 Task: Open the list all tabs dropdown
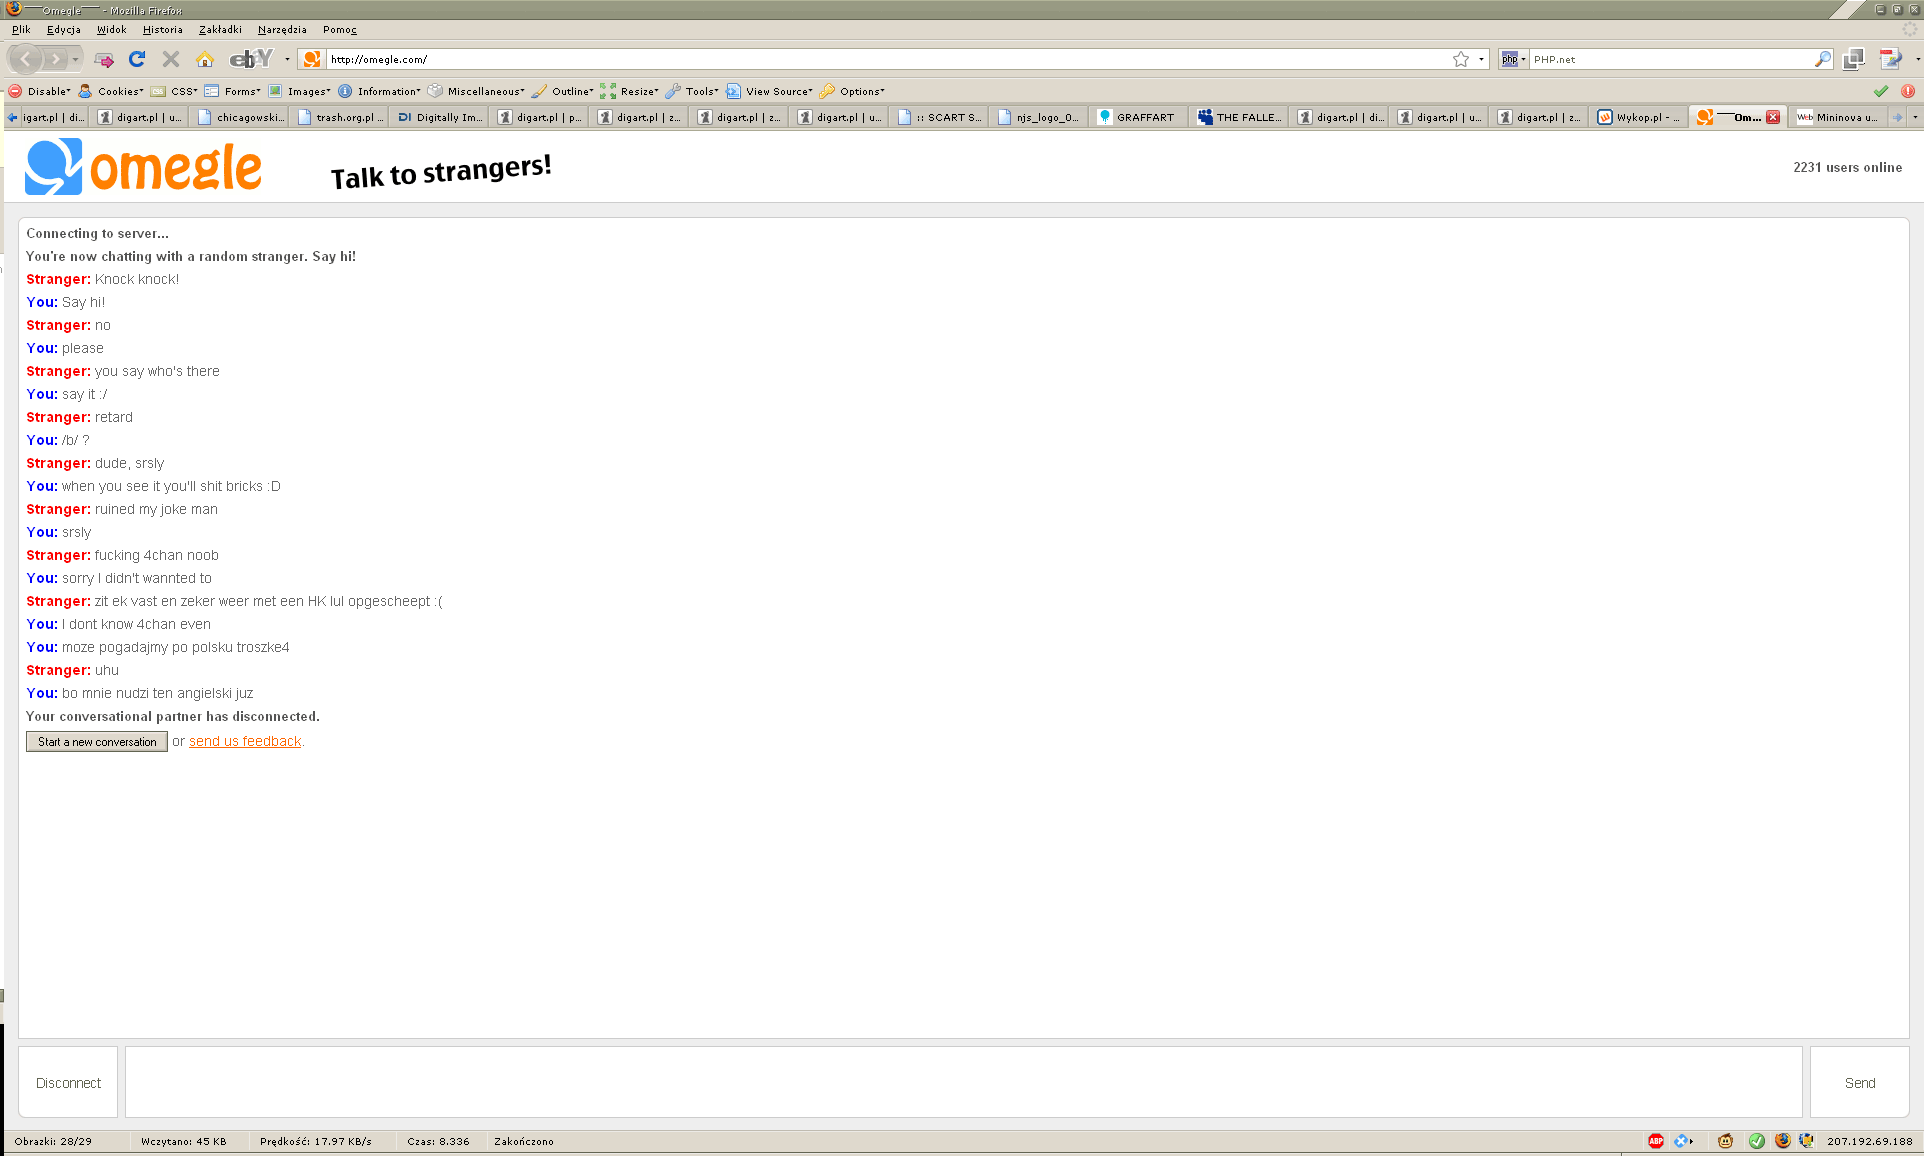pos(1915,117)
